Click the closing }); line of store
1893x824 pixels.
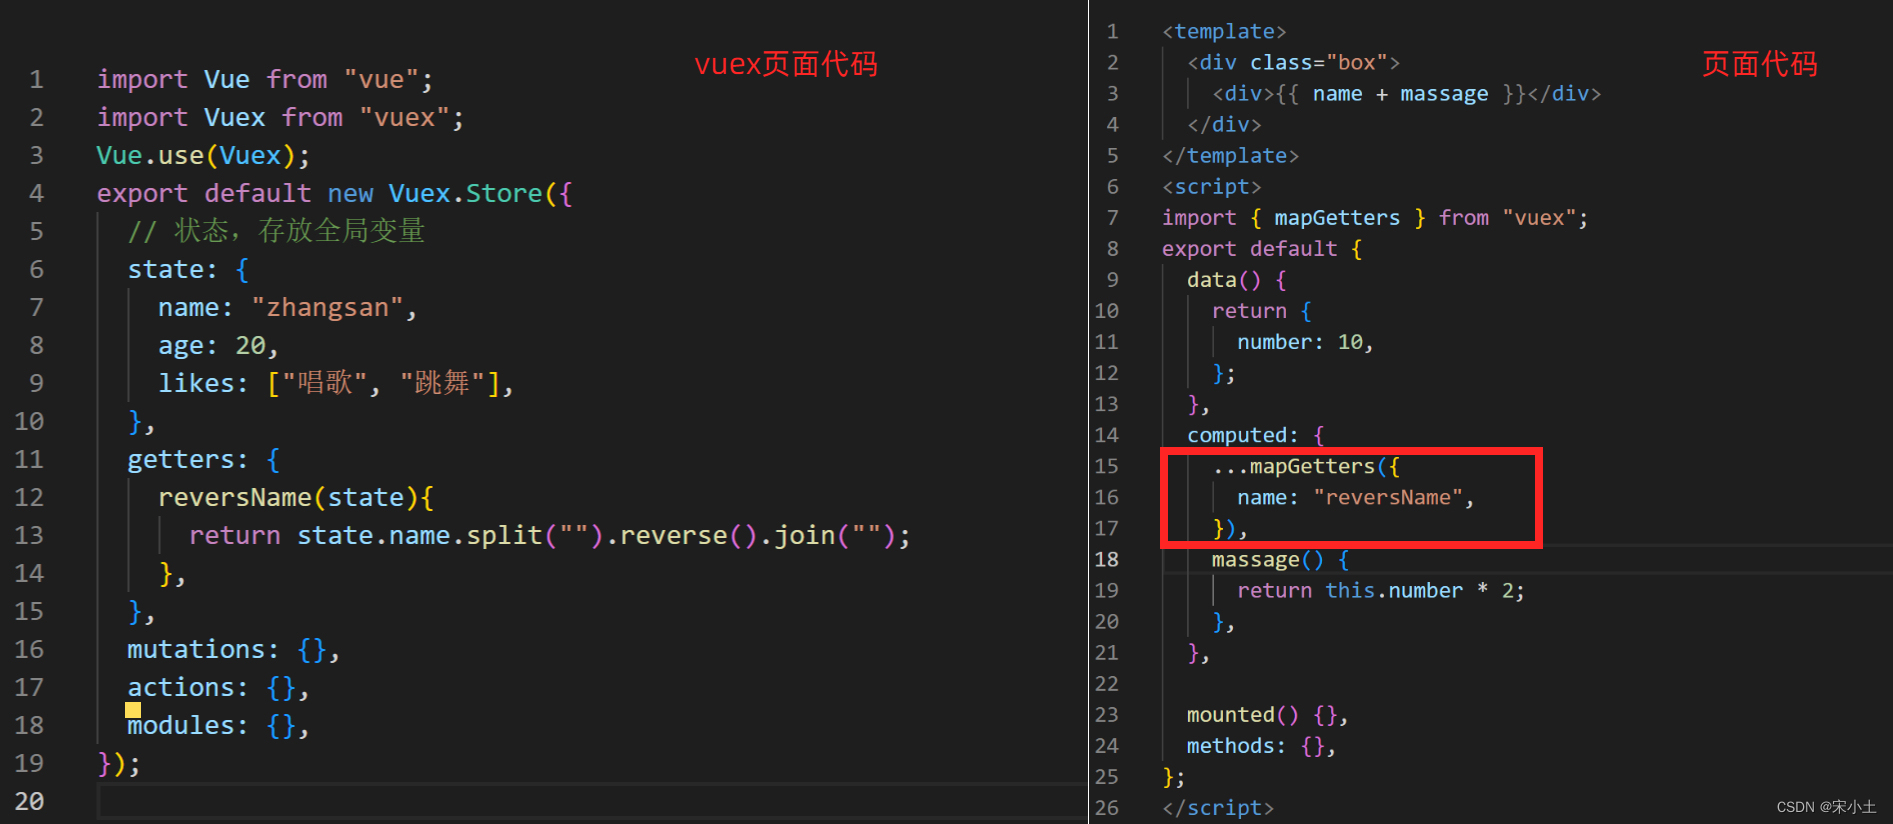(119, 763)
